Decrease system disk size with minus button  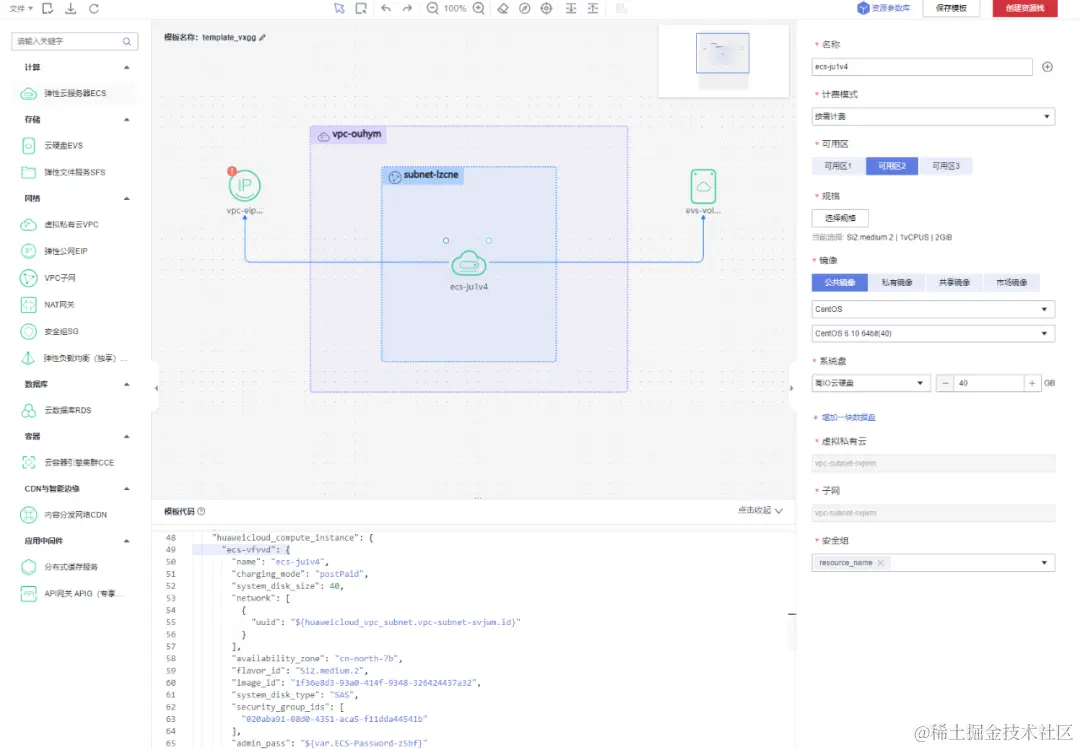pos(945,383)
